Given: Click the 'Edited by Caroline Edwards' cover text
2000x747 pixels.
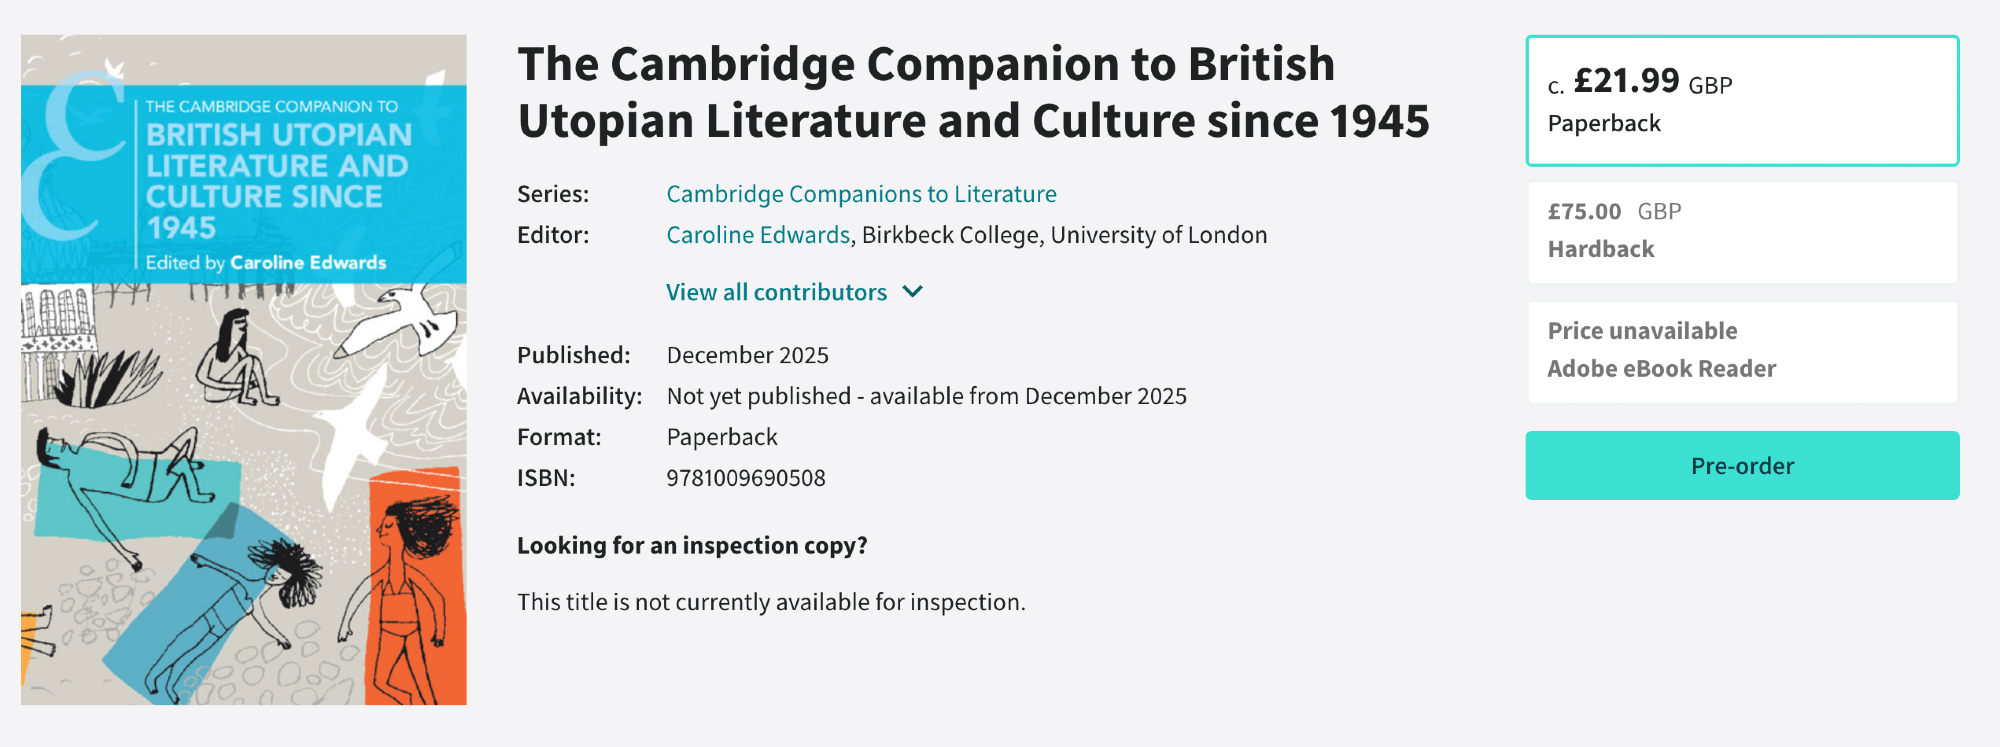Looking at the screenshot, I should 266,263.
